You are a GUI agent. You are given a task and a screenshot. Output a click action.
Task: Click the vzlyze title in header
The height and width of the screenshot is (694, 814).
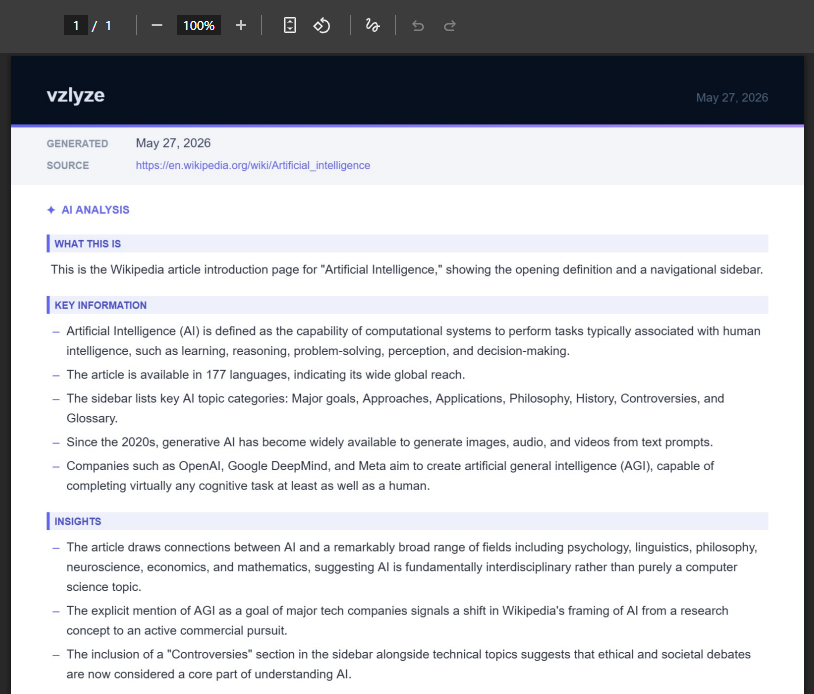76,95
